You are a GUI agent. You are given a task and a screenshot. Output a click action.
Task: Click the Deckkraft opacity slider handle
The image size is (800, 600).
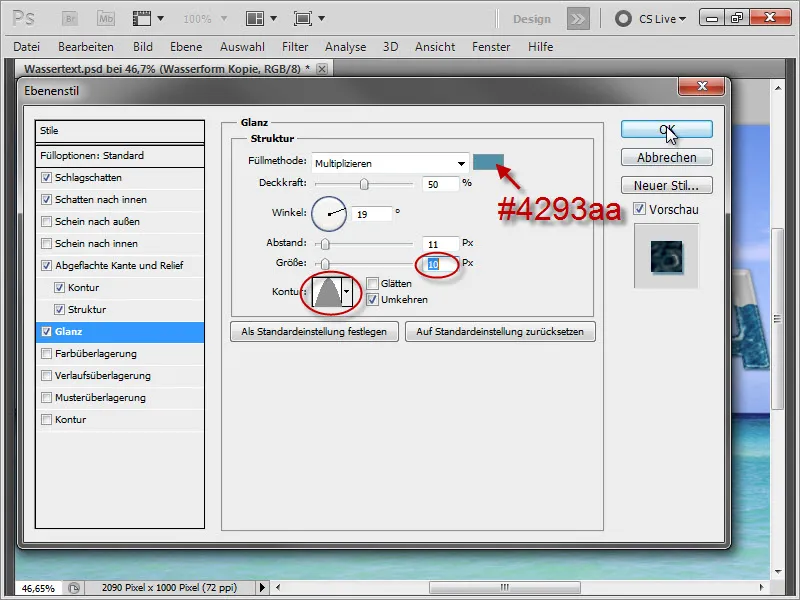(x=364, y=184)
